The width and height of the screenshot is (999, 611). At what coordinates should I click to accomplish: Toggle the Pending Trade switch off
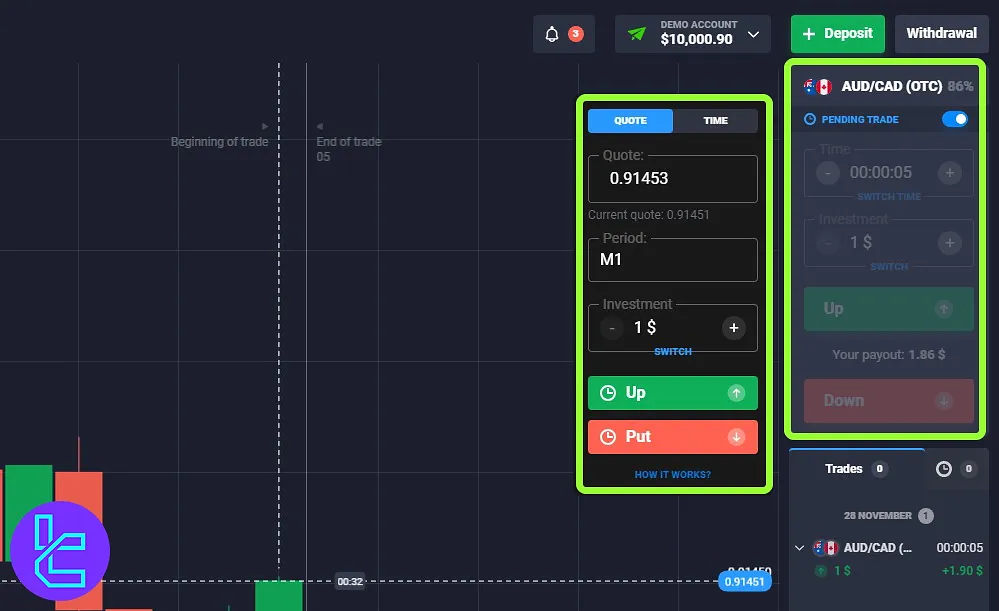954,119
